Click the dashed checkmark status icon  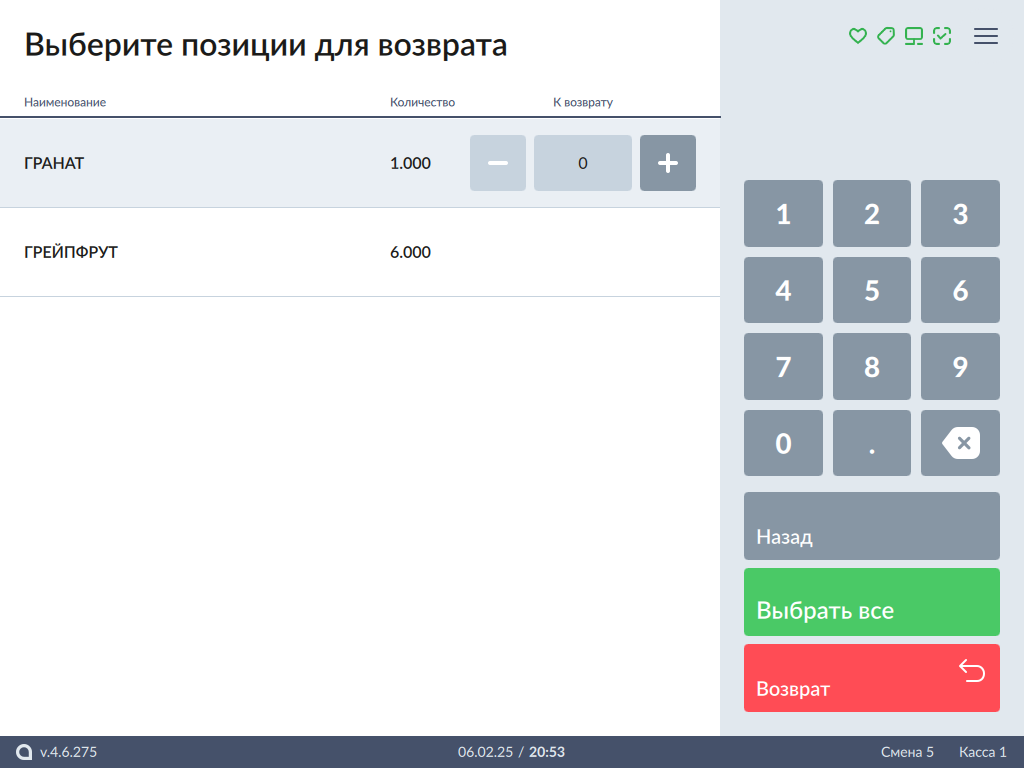pyautogui.click(x=941, y=37)
